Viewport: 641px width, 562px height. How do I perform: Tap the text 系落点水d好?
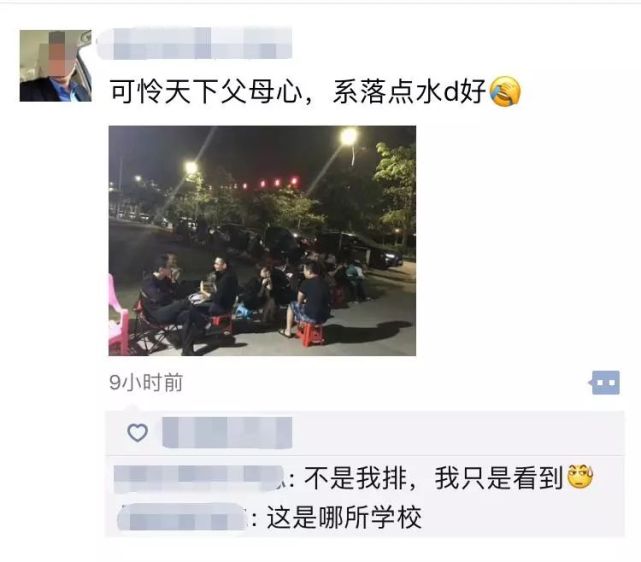(x=409, y=91)
